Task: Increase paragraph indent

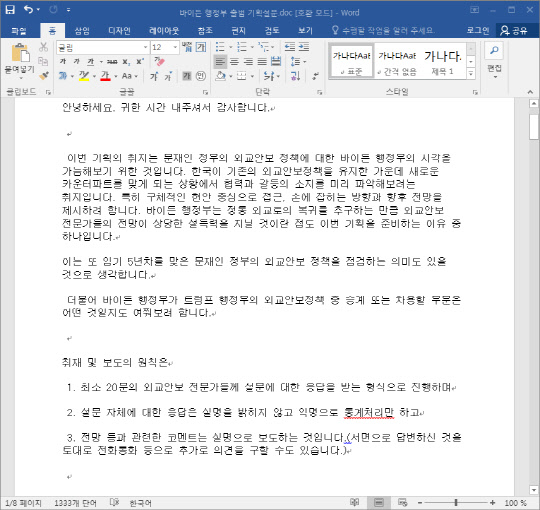Action: click(x=304, y=46)
